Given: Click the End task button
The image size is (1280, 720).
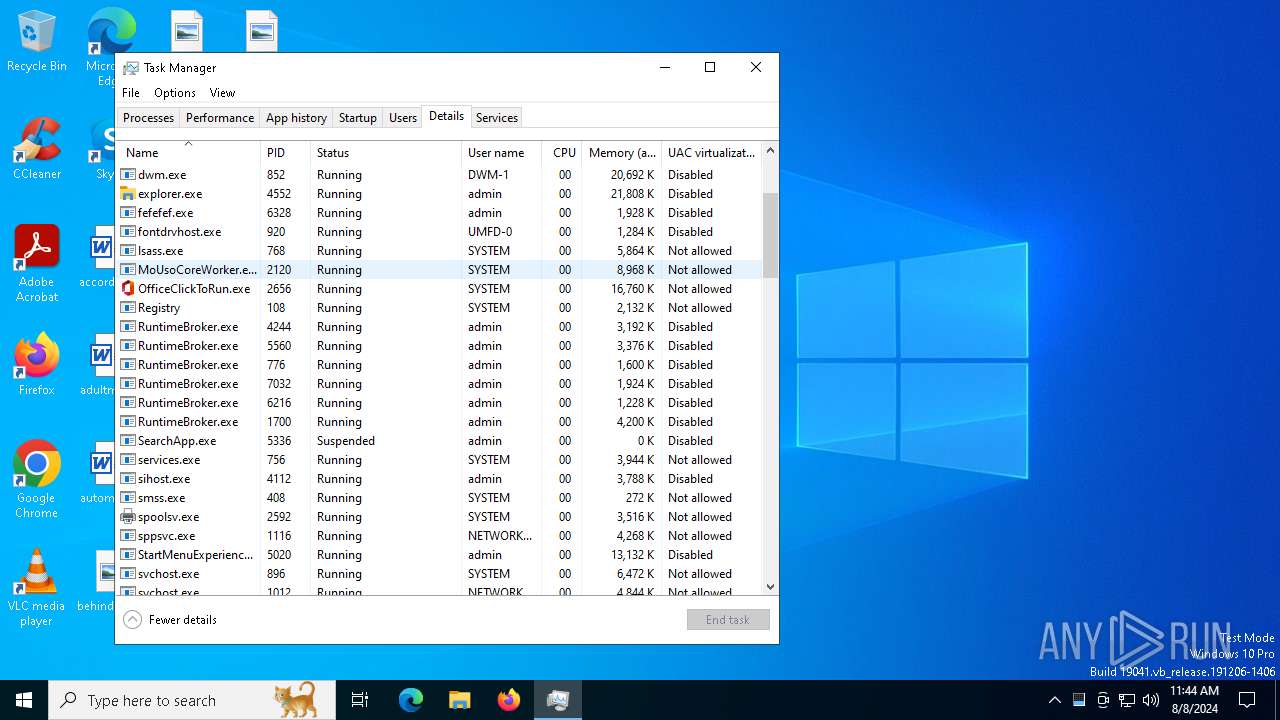Looking at the screenshot, I should point(728,620).
